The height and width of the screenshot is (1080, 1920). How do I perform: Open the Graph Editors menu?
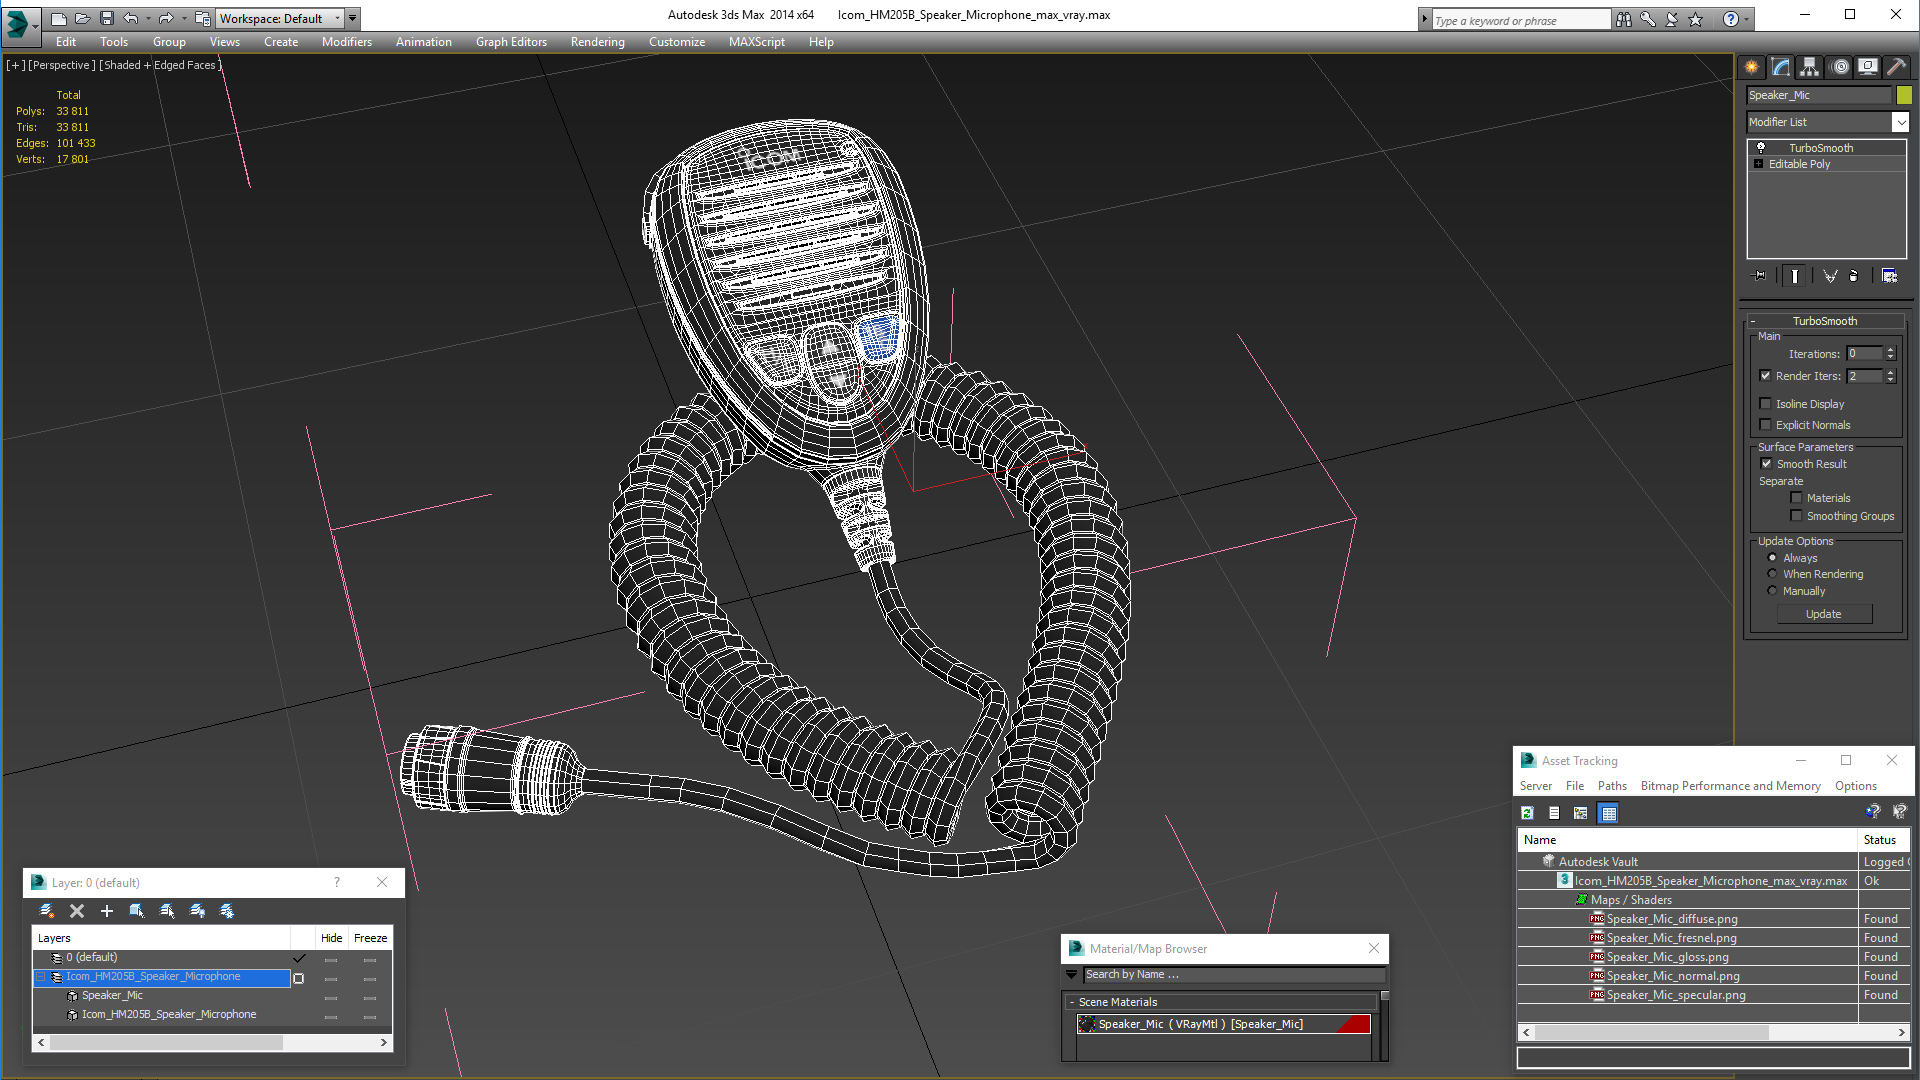[x=511, y=42]
